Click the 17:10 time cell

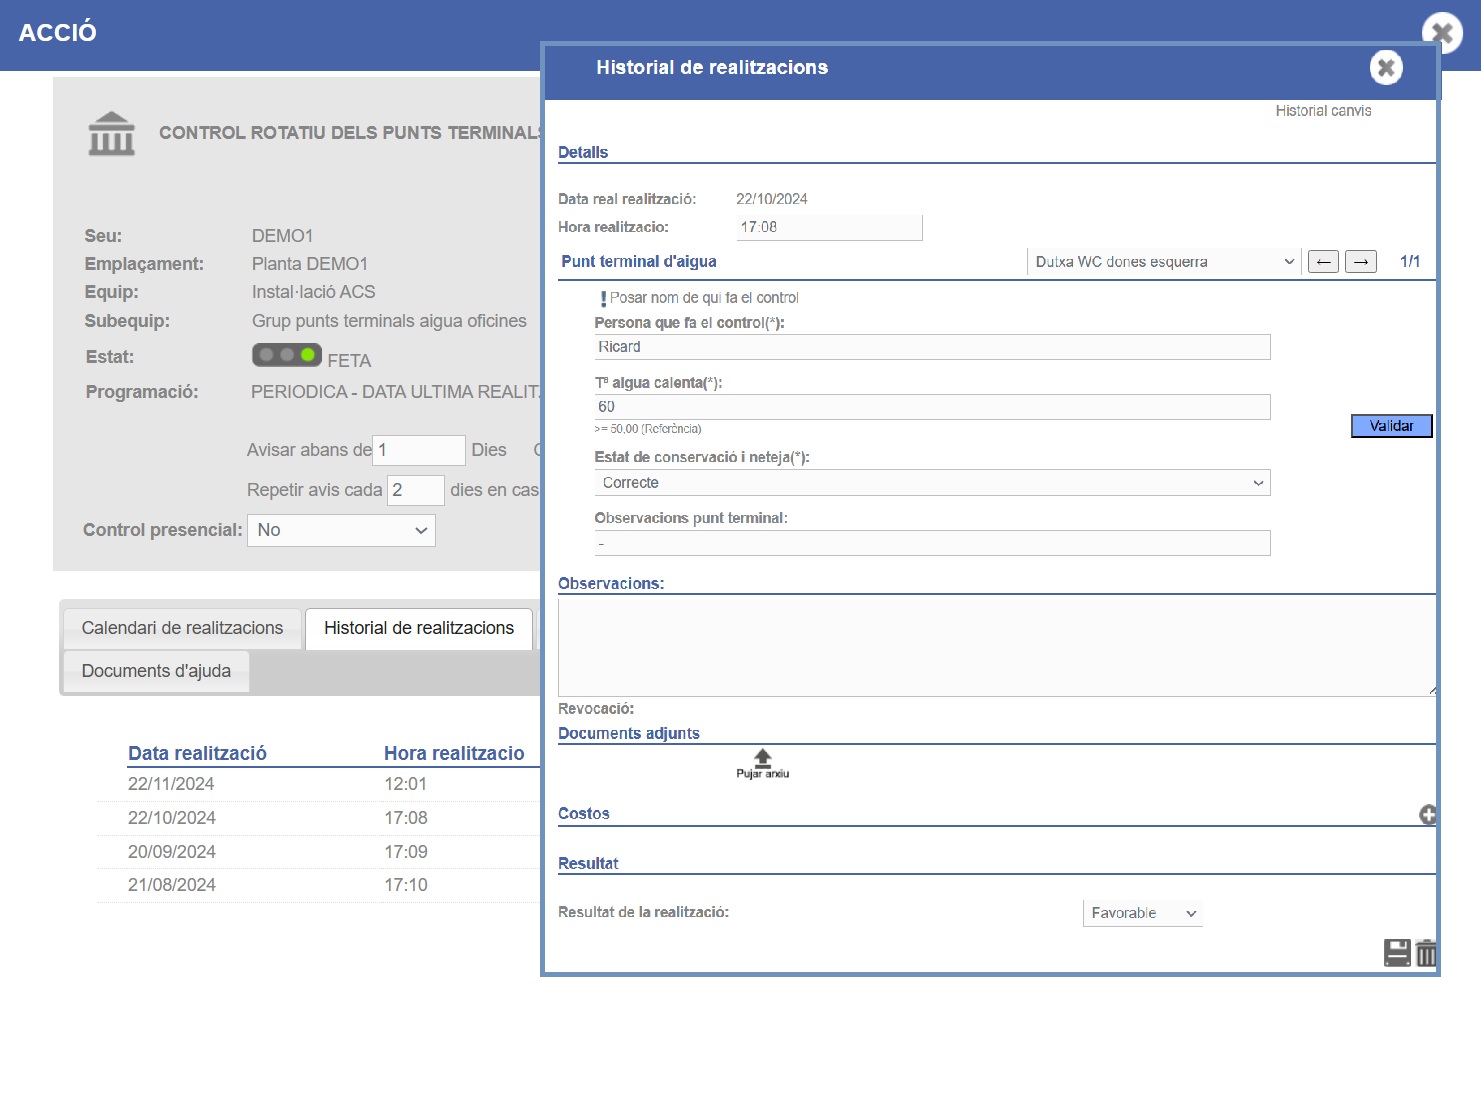(x=405, y=885)
